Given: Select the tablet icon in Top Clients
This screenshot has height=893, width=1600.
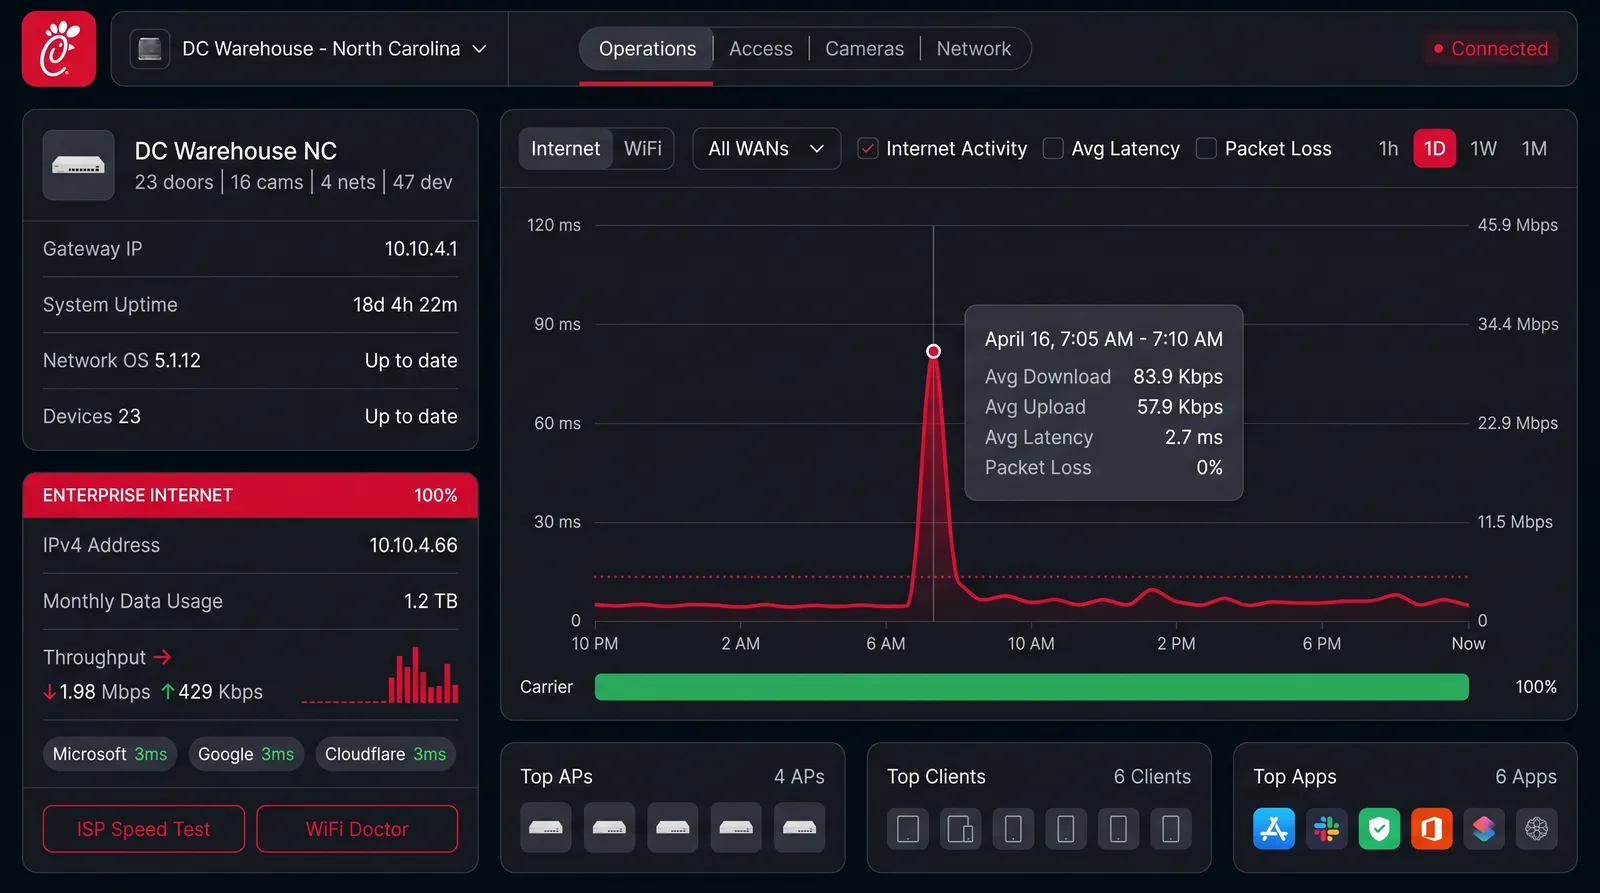Looking at the screenshot, I should pyautogui.click(x=908, y=829).
